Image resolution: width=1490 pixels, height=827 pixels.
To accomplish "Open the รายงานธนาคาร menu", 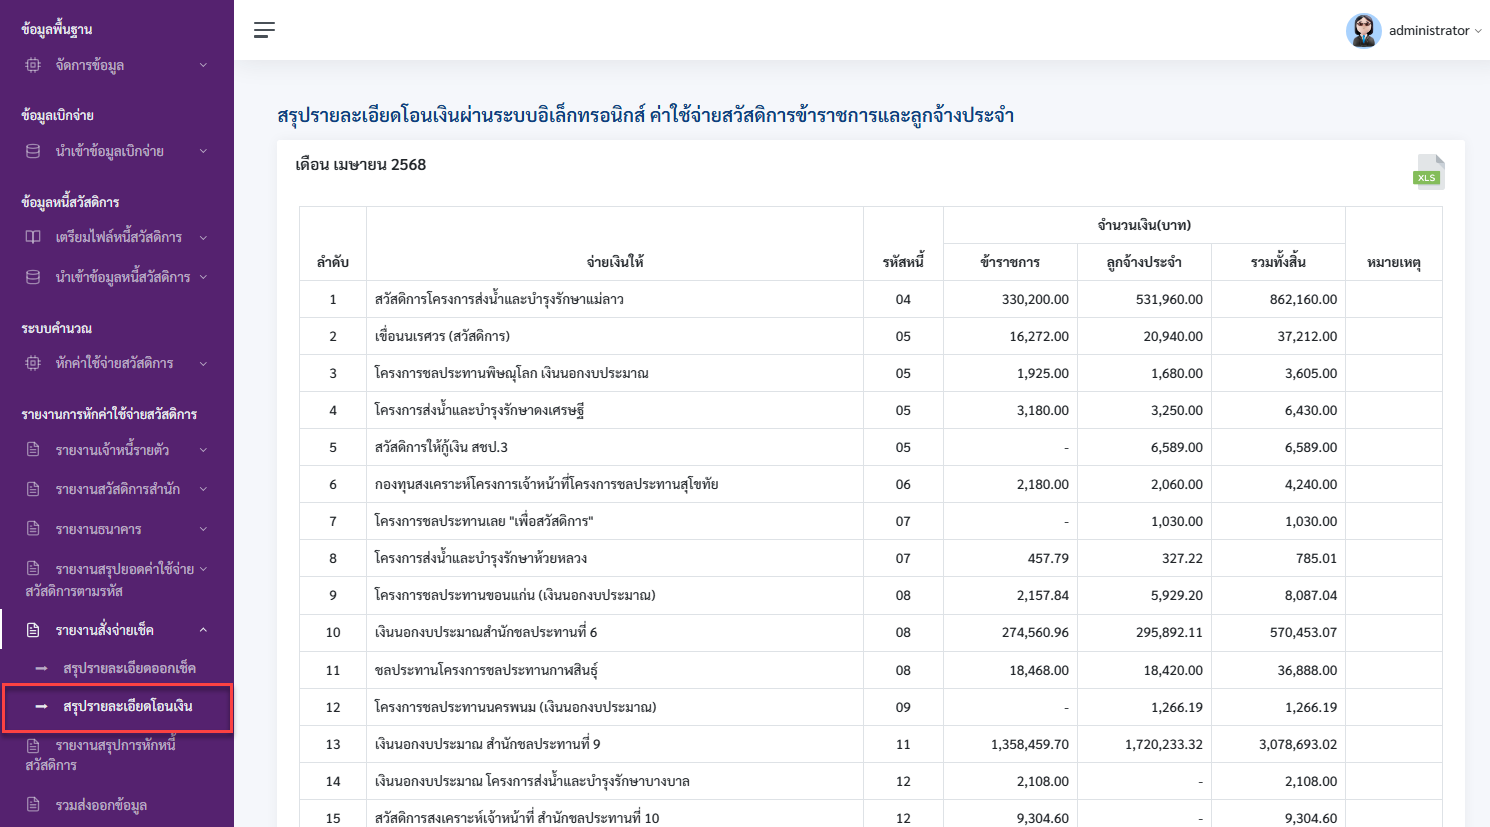I will point(117,528).
